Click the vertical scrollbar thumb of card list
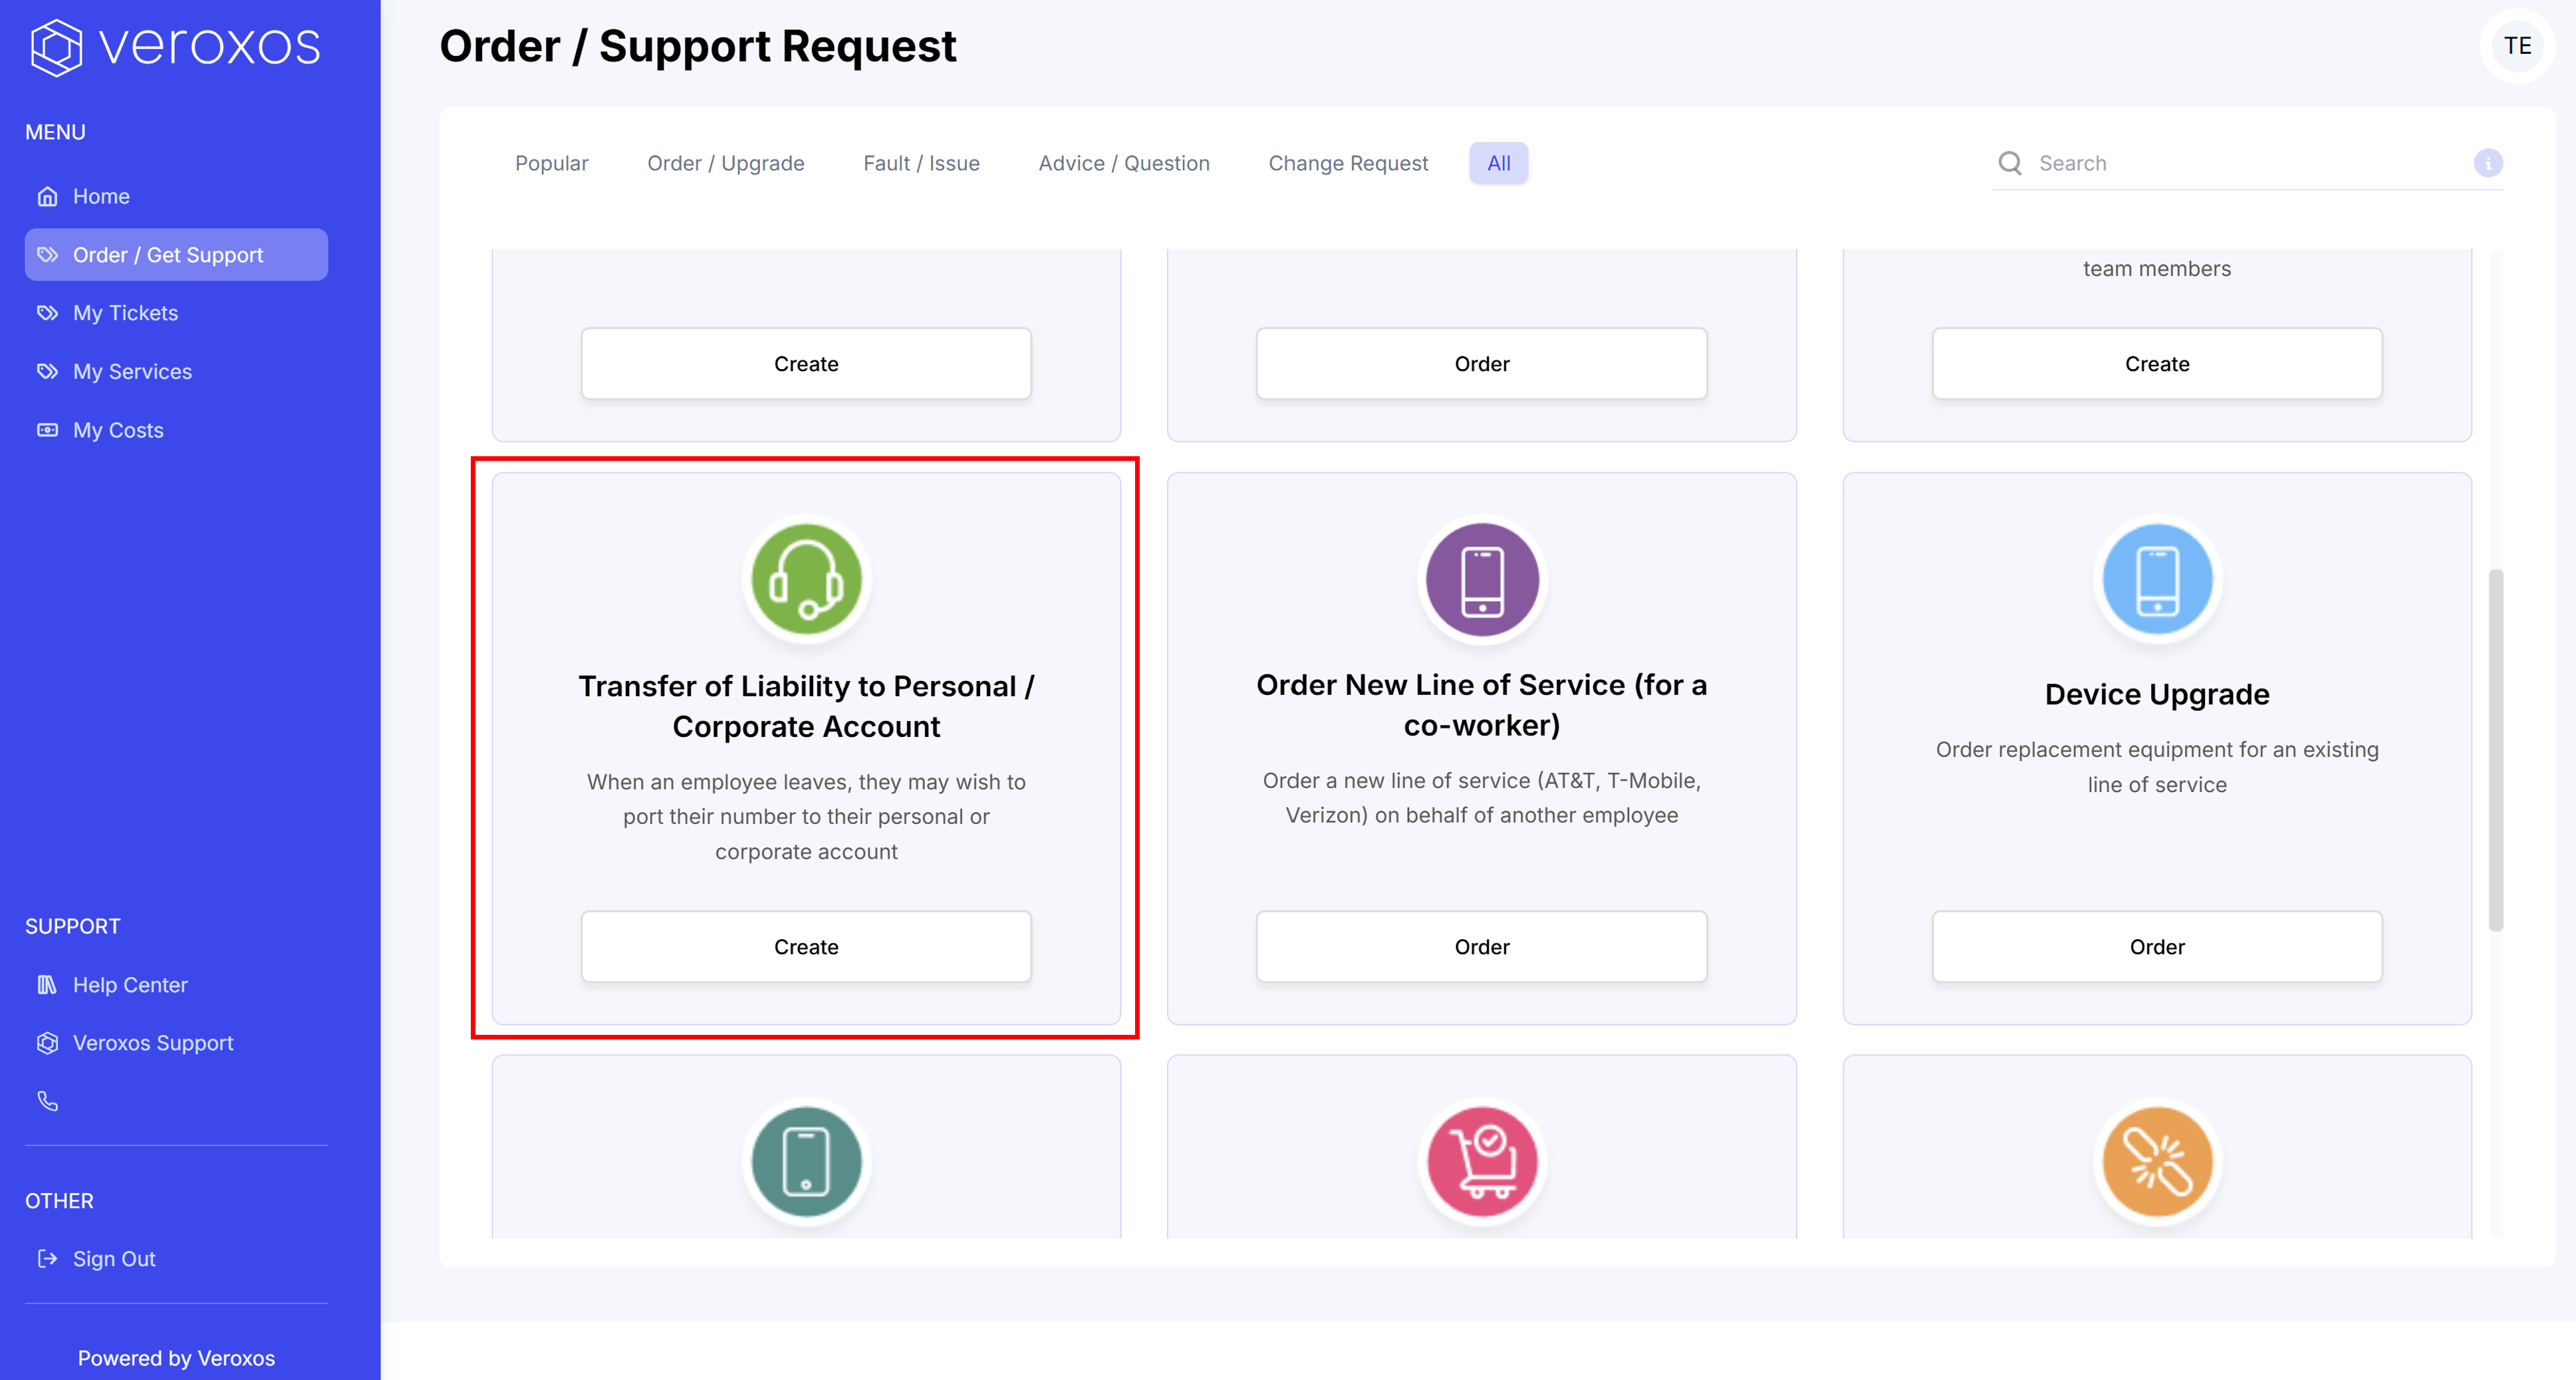 [x=2496, y=750]
